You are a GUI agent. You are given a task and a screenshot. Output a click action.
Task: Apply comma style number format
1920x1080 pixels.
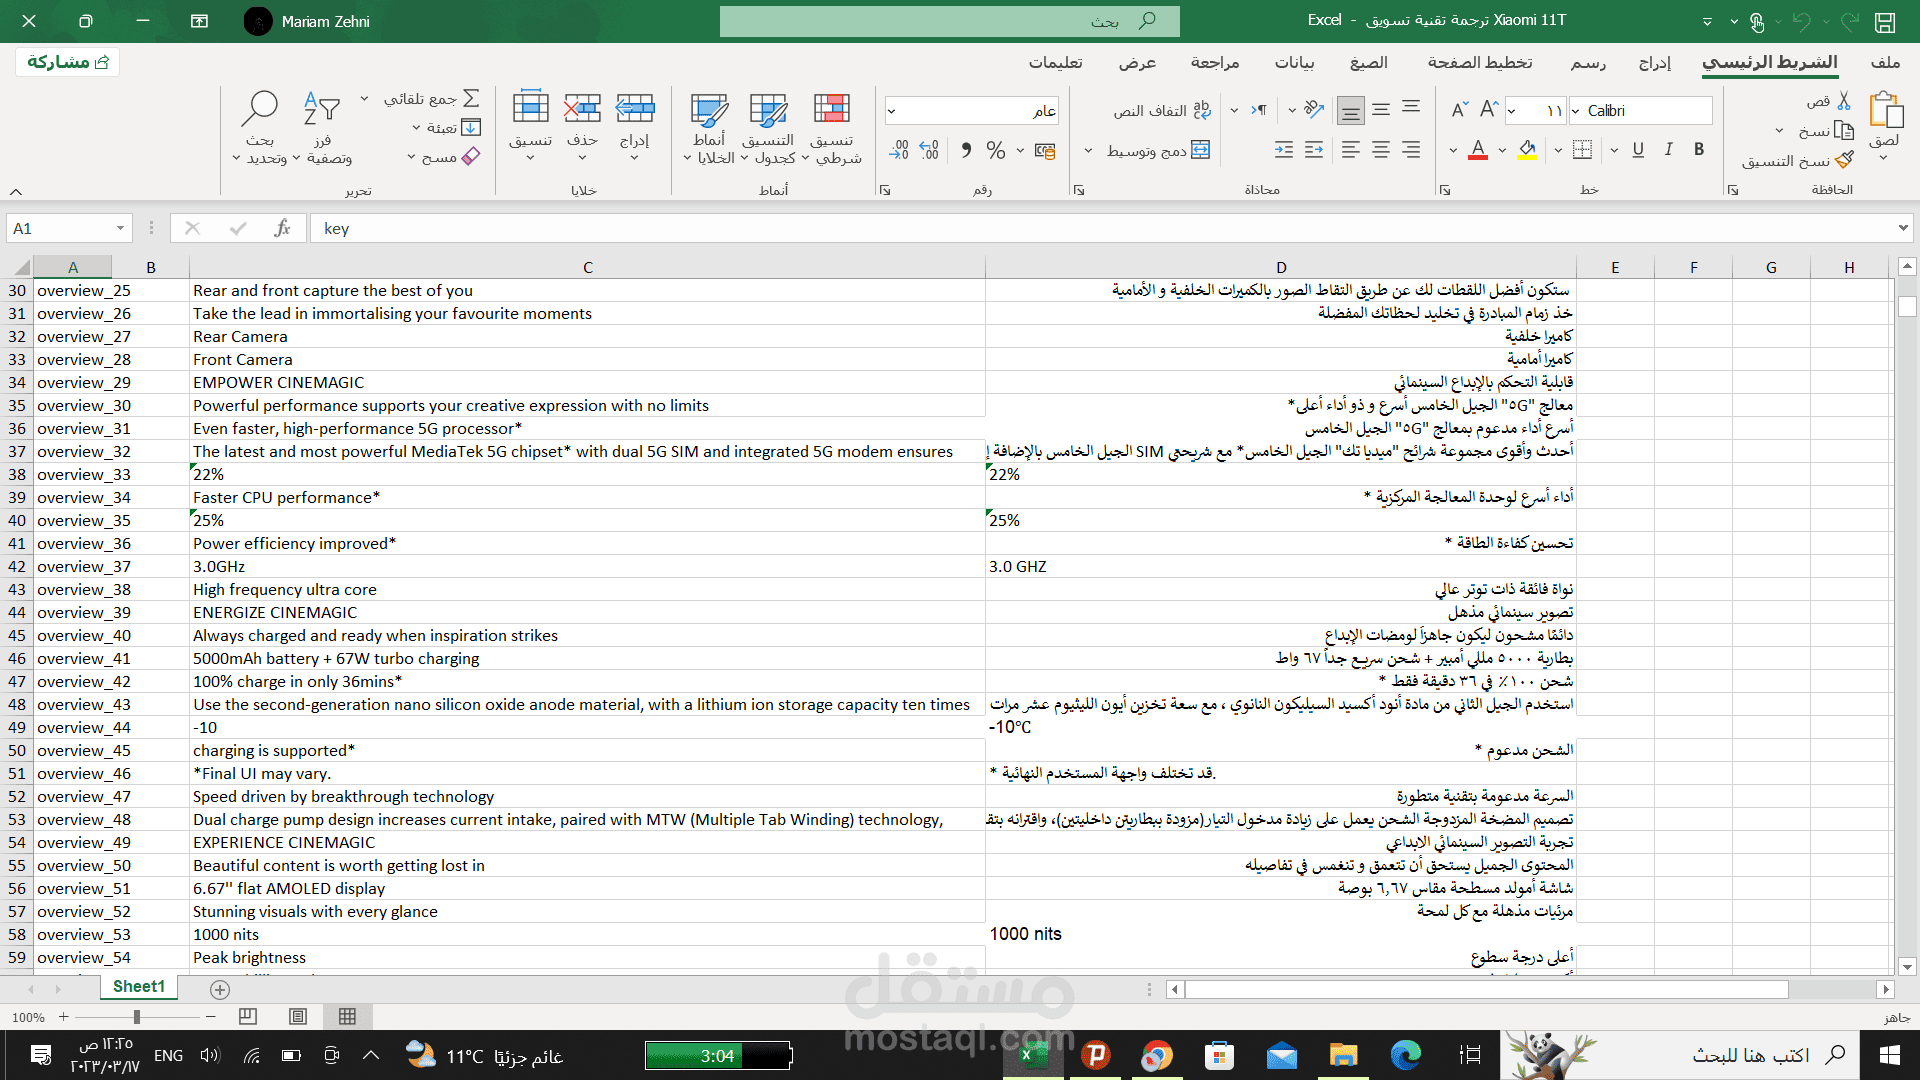click(x=966, y=150)
